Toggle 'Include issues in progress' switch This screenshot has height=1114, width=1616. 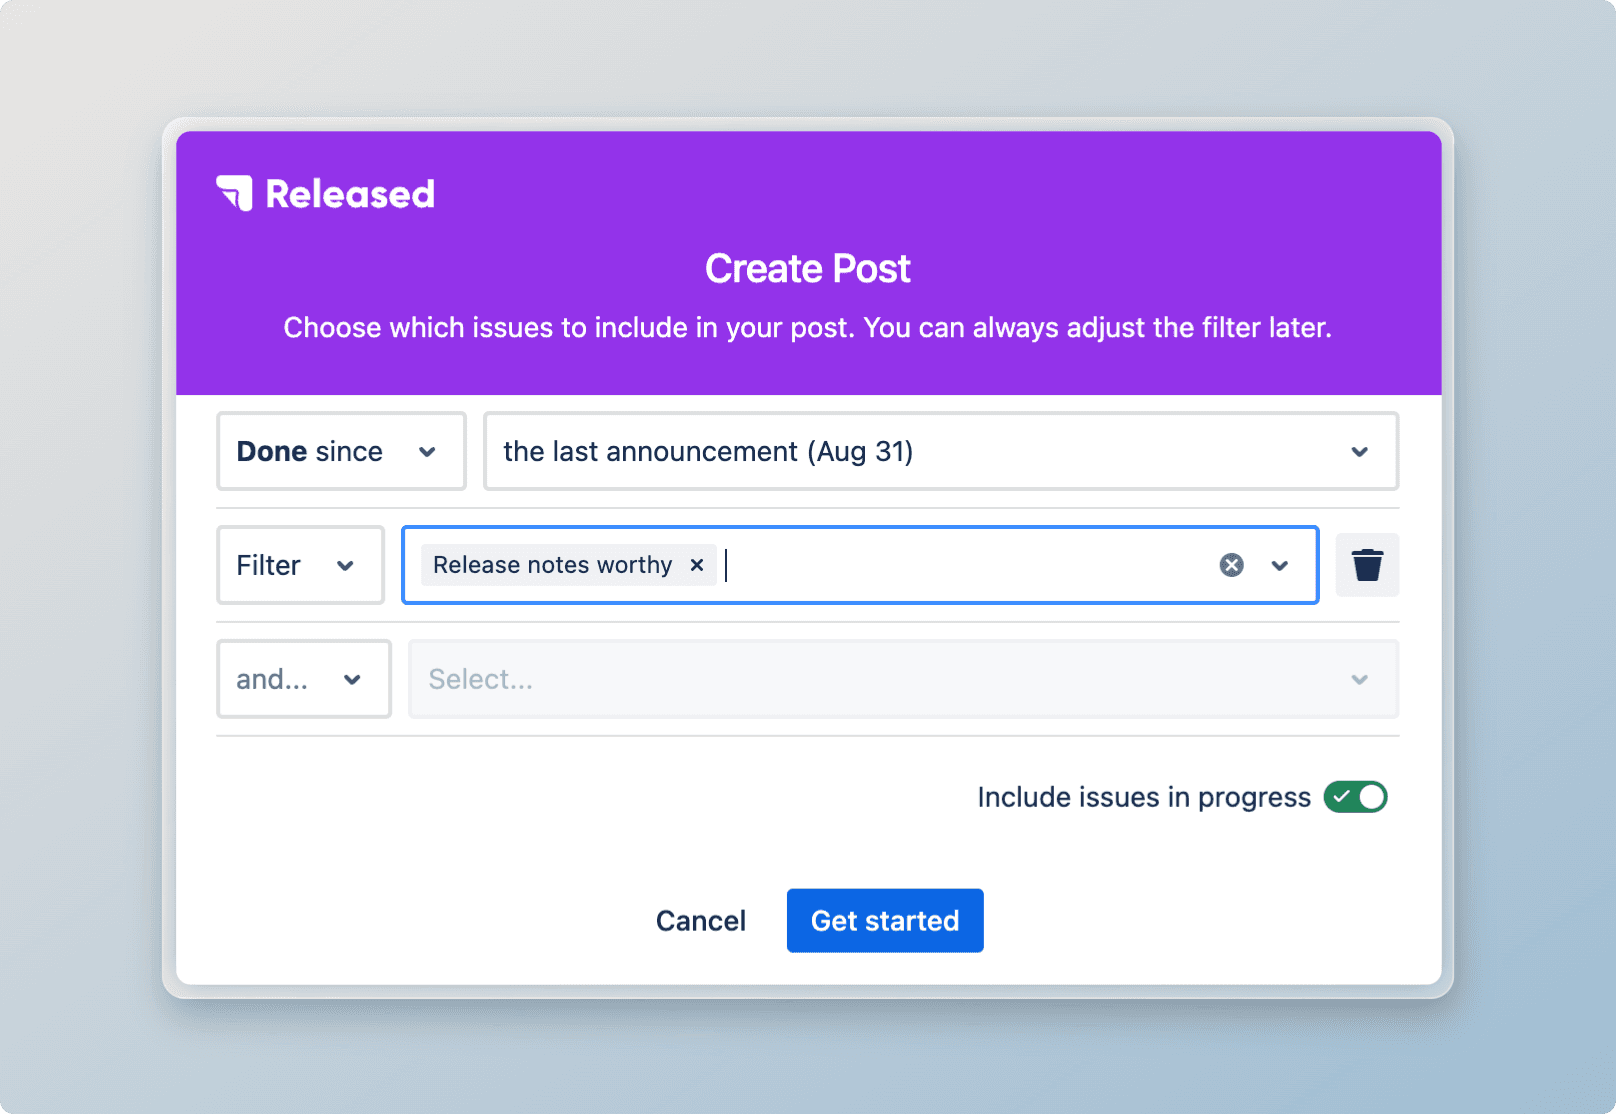click(1355, 797)
